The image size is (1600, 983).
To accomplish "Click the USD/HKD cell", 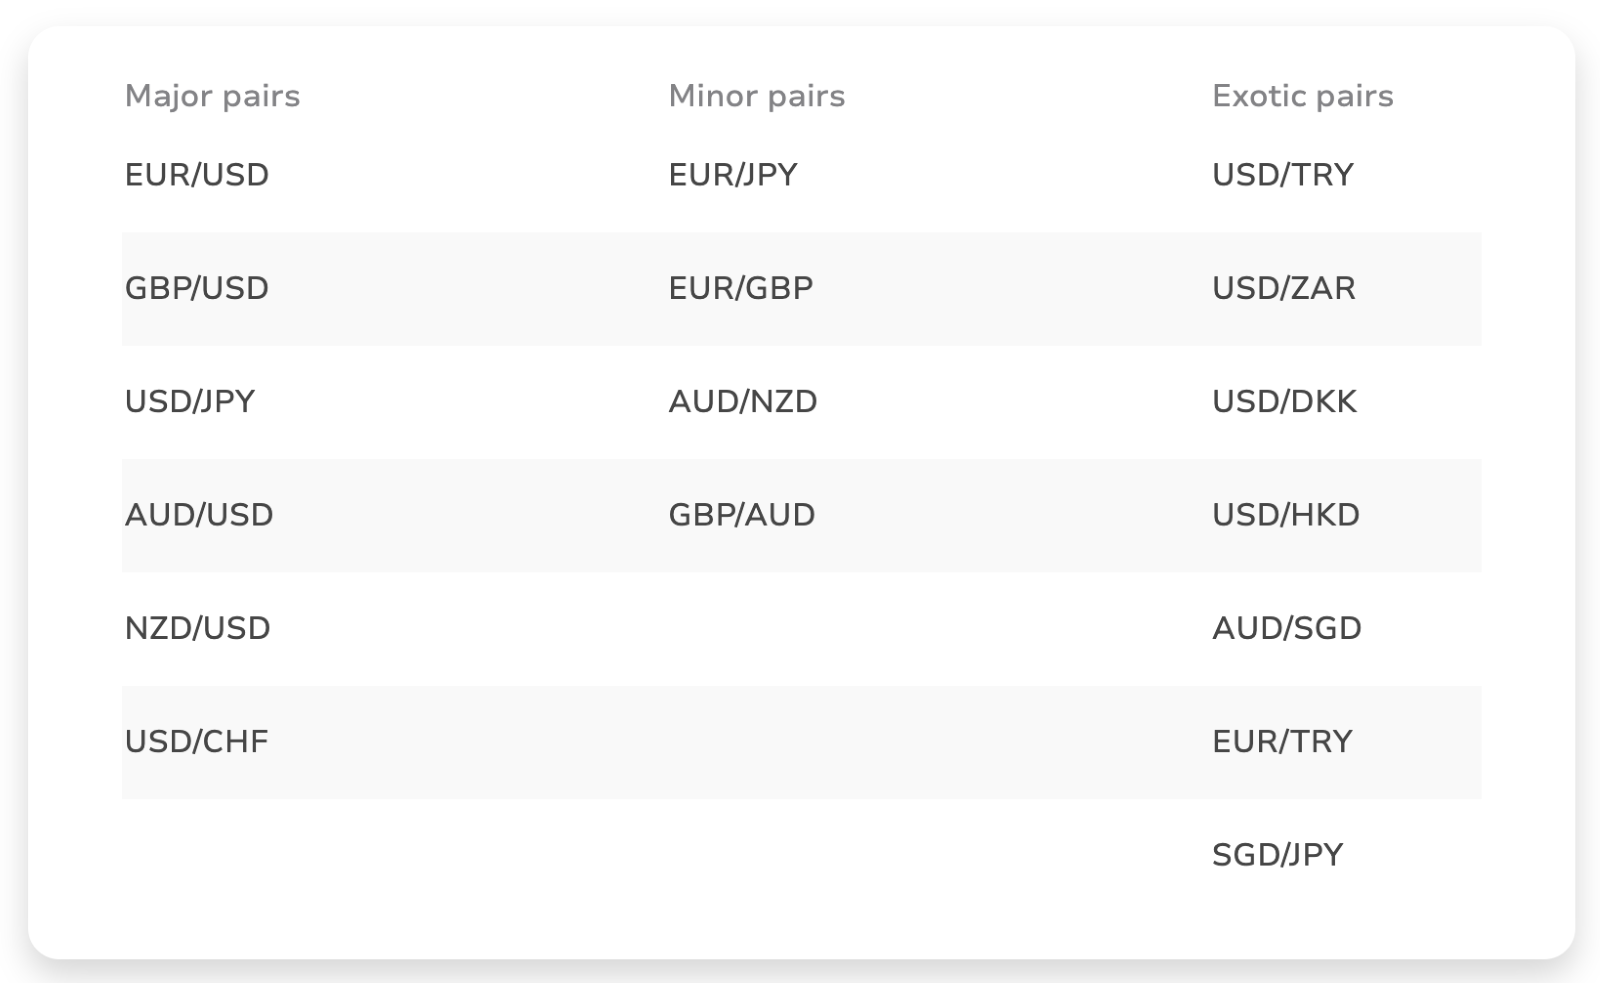I will [1286, 515].
